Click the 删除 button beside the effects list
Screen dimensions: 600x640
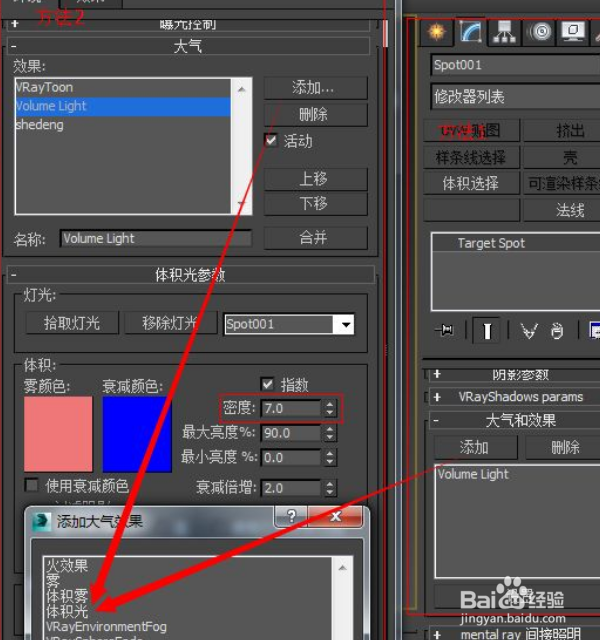[316, 115]
